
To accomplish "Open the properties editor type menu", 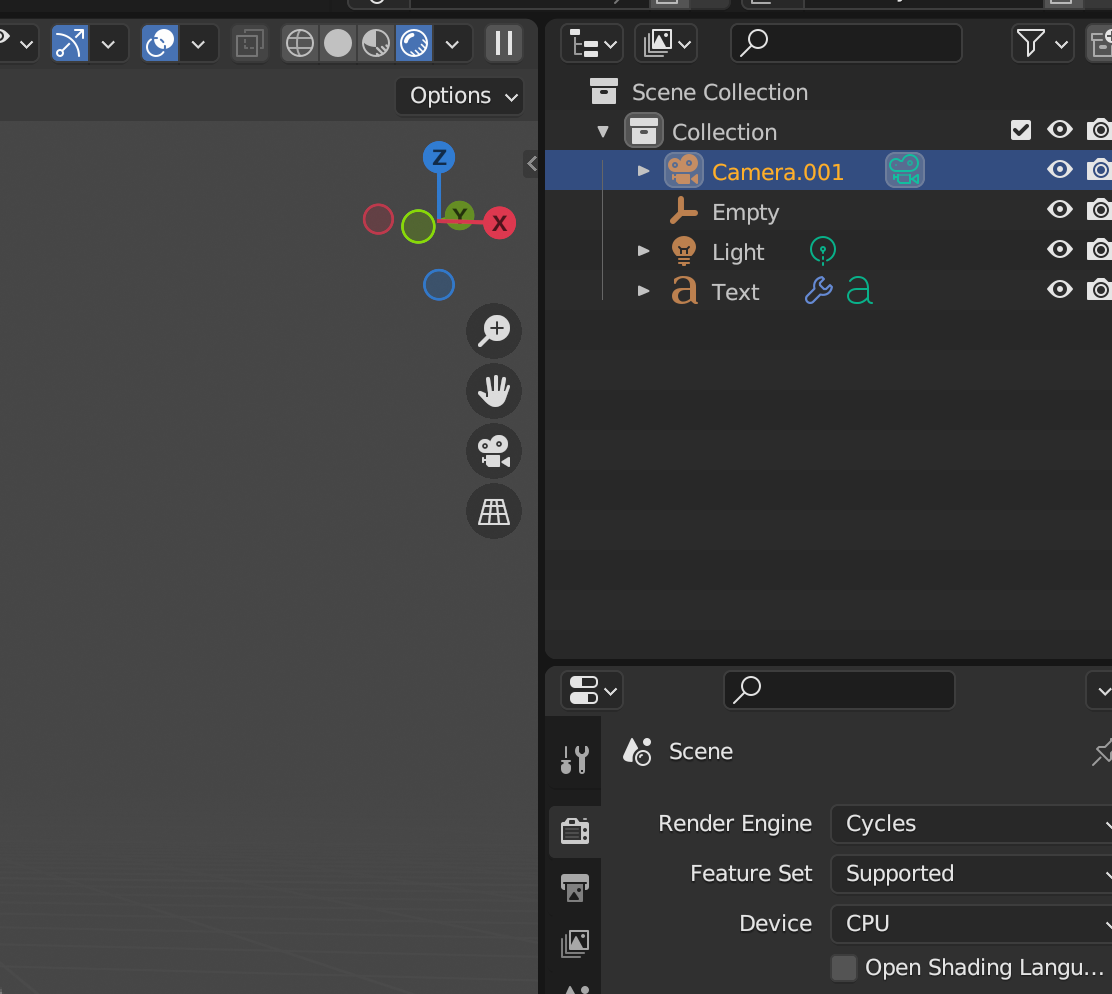I will point(591,690).
